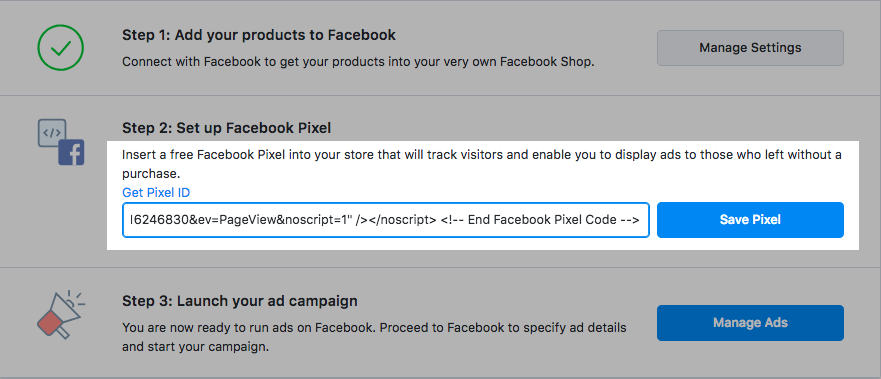Follow the Get Pixel ID link

point(156,193)
